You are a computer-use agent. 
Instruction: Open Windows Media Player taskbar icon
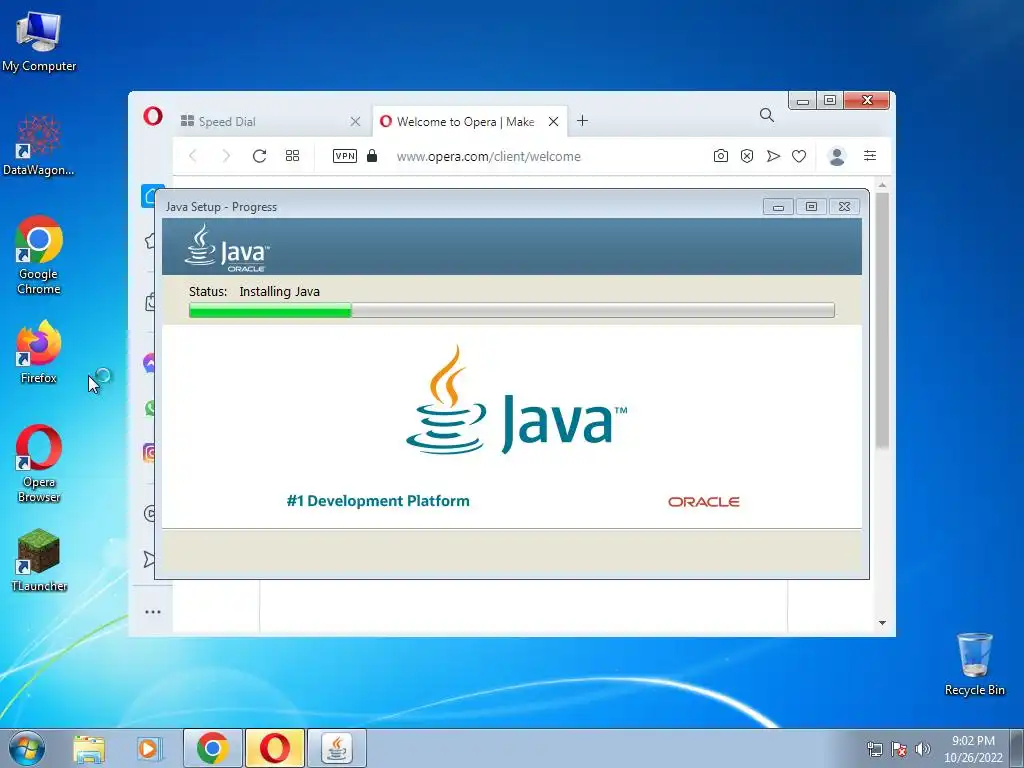click(149, 749)
